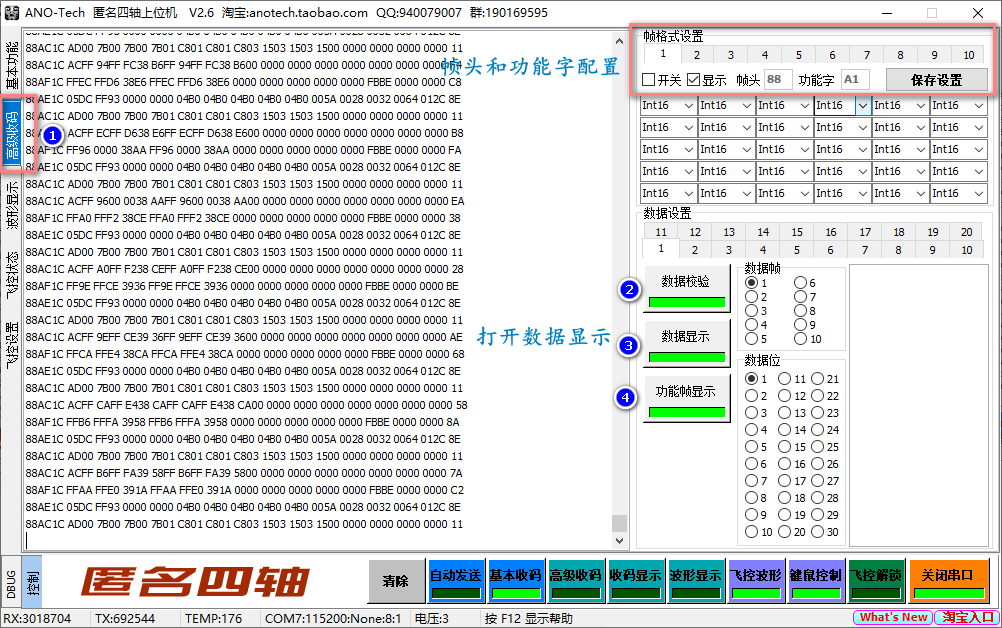Click the TX:692544 status text

pos(125,618)
